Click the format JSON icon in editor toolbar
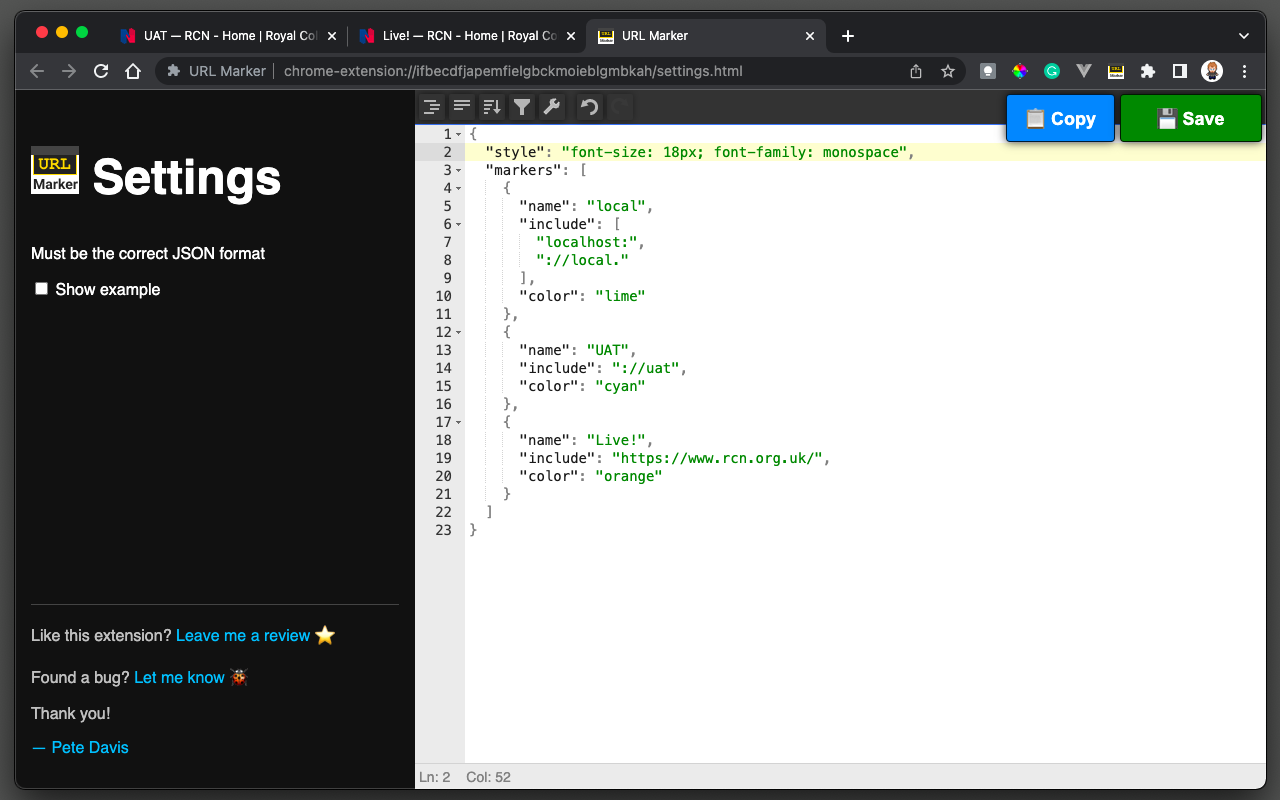The height and width of the screenshot is (800, 1280). [432, 107]
